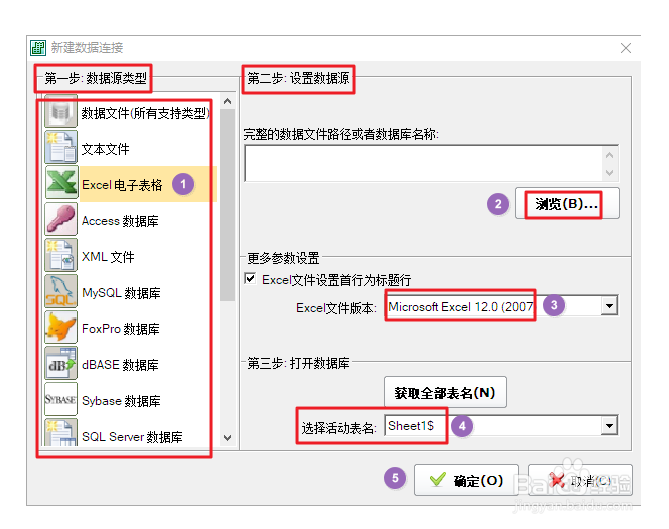Screen dimensions: 669x529
Task: Click the data file path input box
Action: click(x=423, y=163)
